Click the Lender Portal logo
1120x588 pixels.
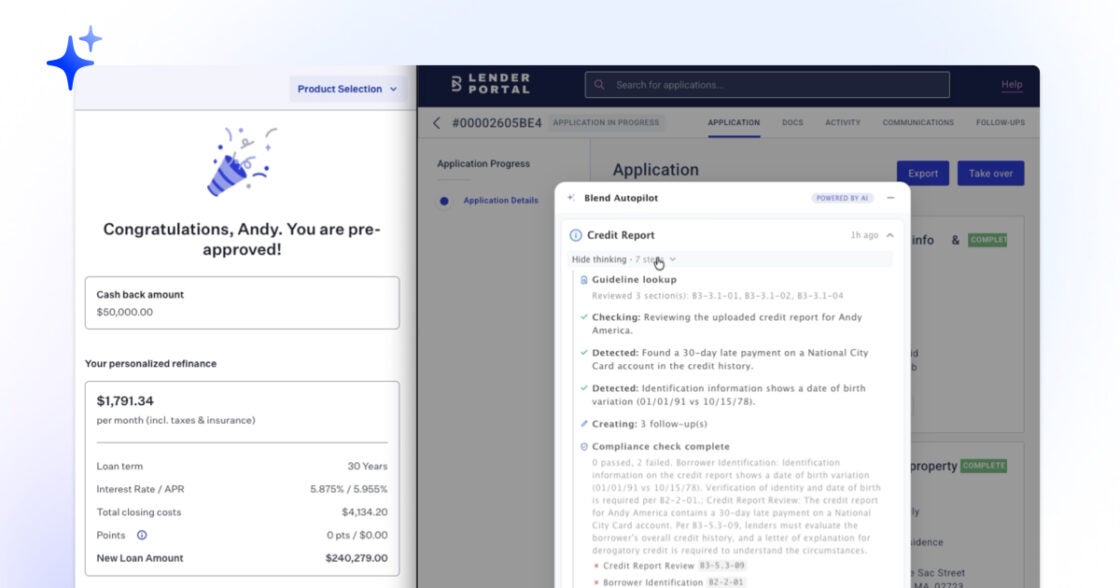491,84
